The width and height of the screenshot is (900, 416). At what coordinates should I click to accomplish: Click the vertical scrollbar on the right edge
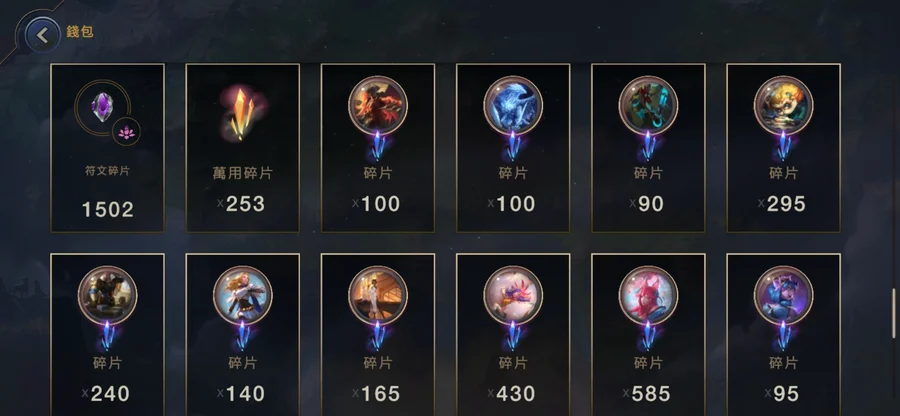pyautogui.click(x=893, y=313)
